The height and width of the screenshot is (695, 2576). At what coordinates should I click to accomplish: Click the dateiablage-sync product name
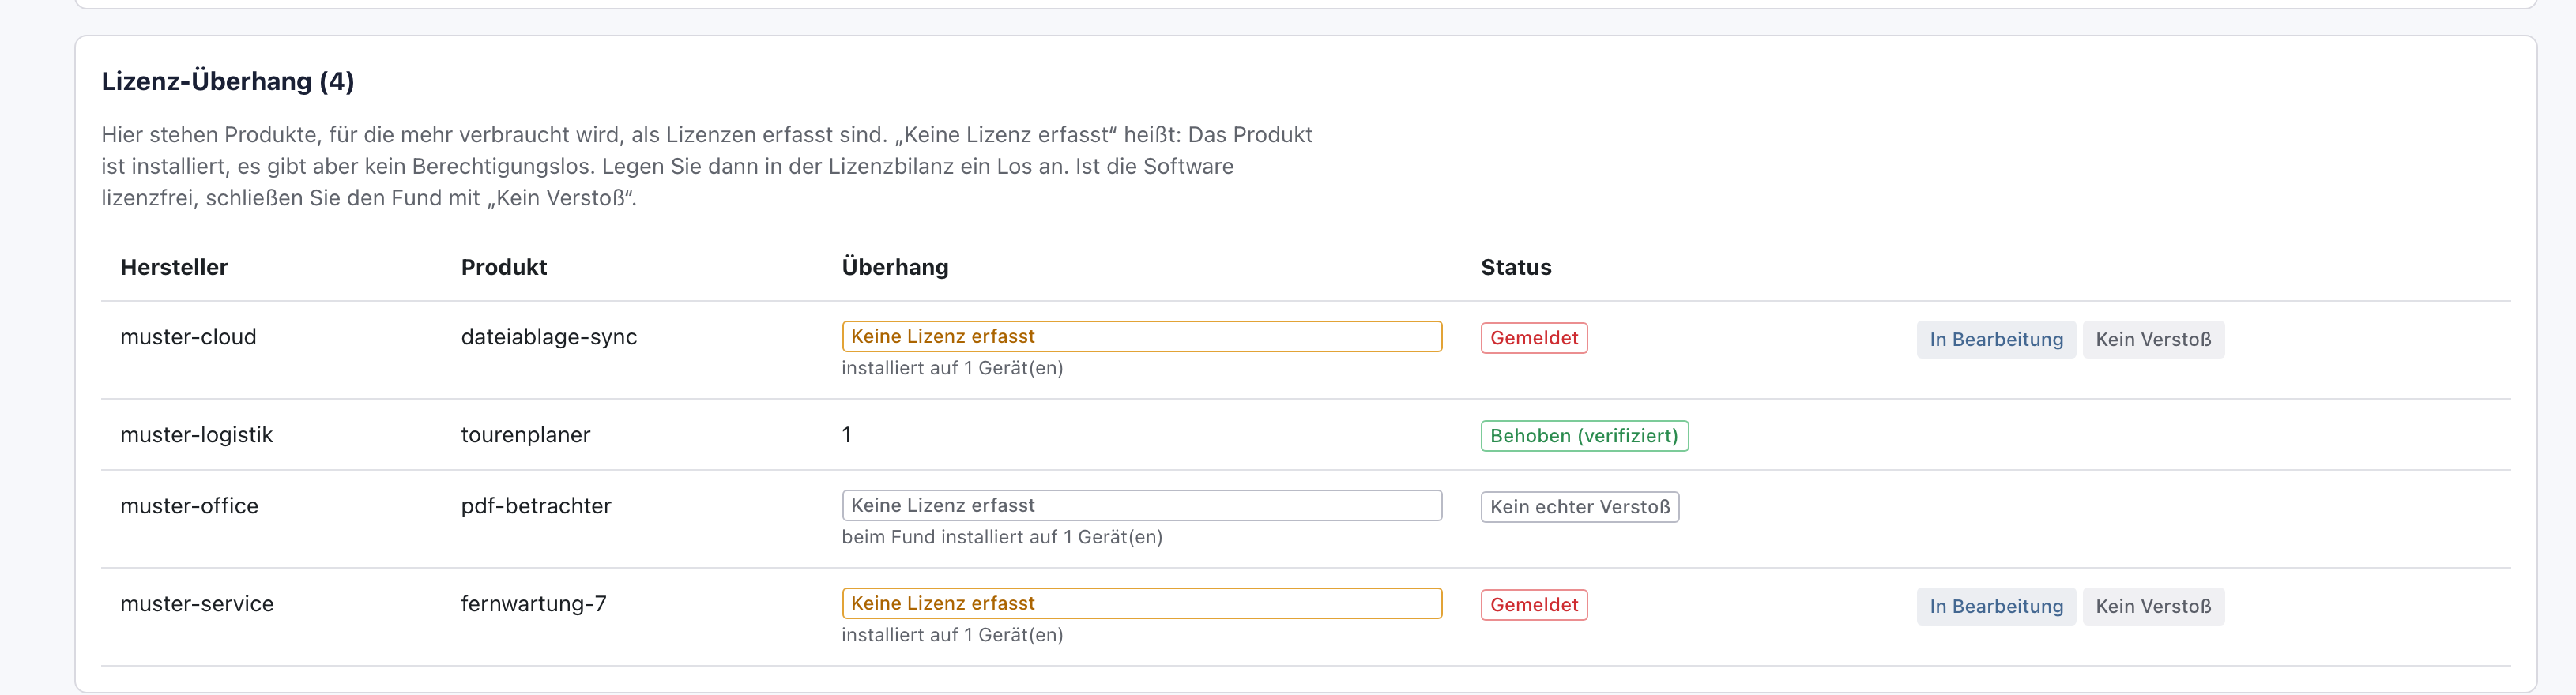click(x=549, y=337)
